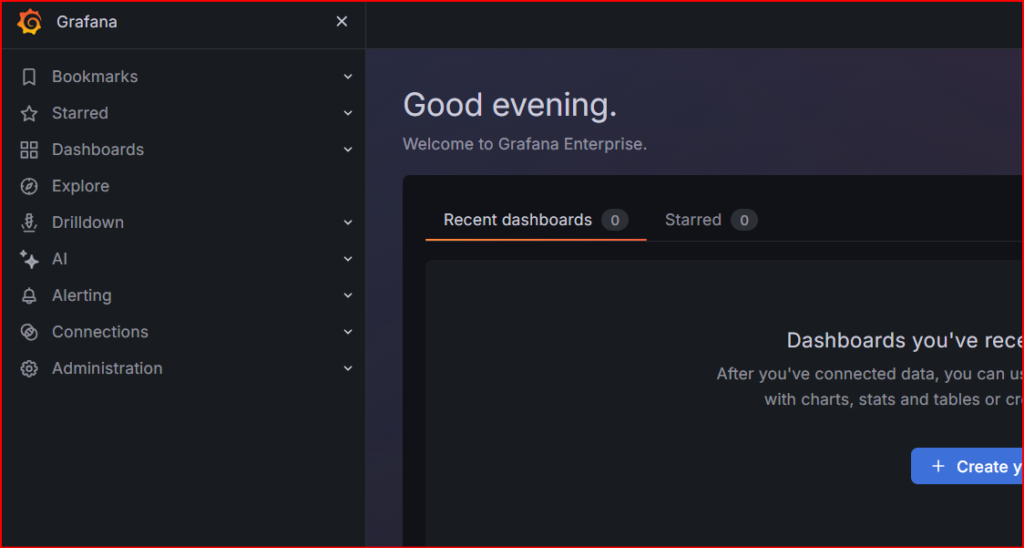The image size is (1024, 548).
Task: Click the Dashboards grid icon
Action: (x=29, y=150)
